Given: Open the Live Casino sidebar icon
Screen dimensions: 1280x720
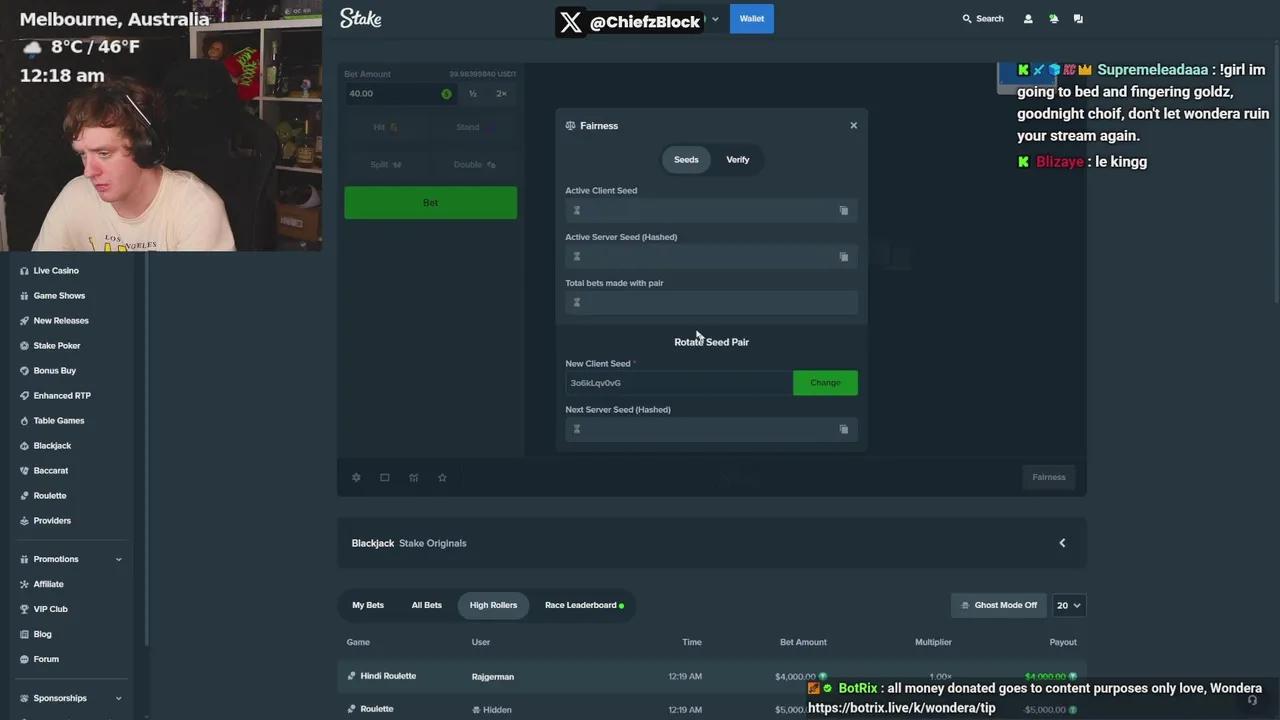Looking at the screenshot, I should pos(24,271).
